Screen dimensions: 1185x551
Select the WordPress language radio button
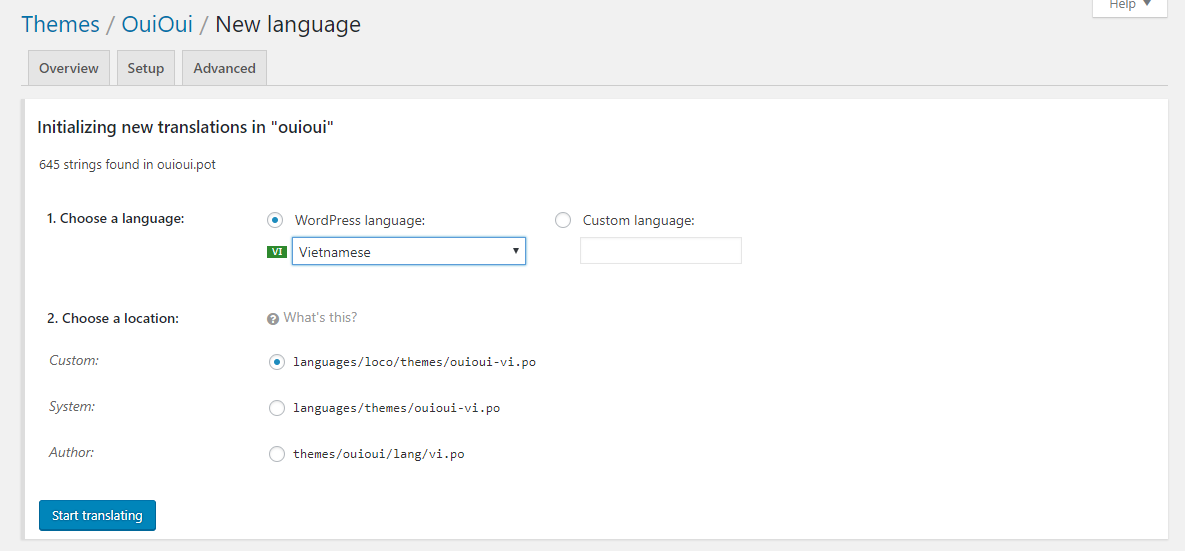(275, 220)
